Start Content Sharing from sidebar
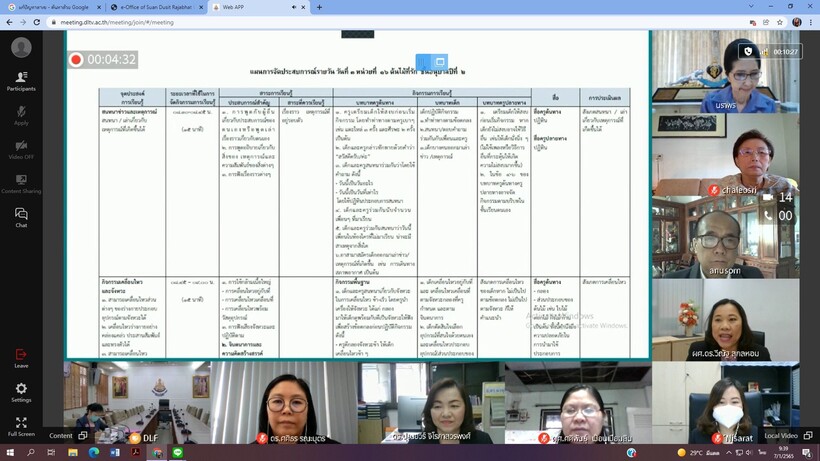 (21, 183)
